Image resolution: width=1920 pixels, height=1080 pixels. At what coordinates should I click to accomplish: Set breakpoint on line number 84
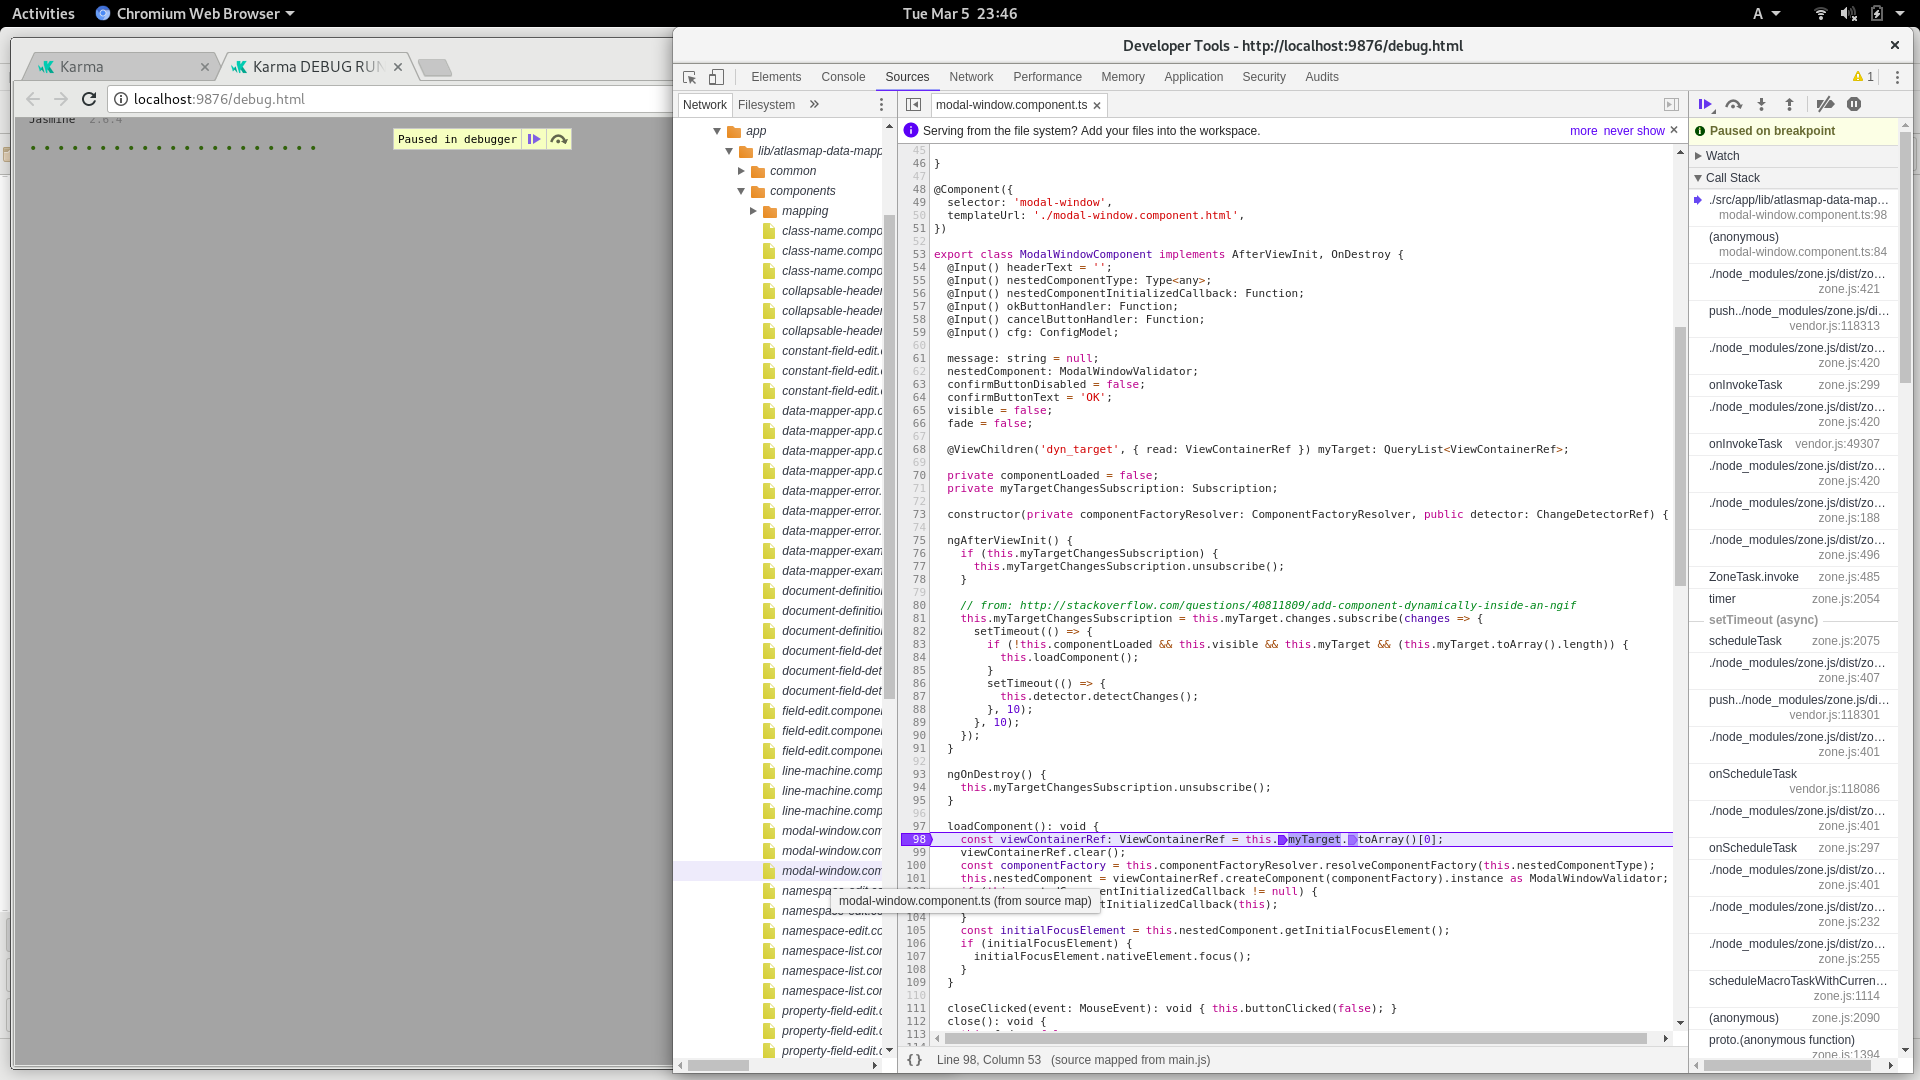pyautogui.click(x=919, y=658)
